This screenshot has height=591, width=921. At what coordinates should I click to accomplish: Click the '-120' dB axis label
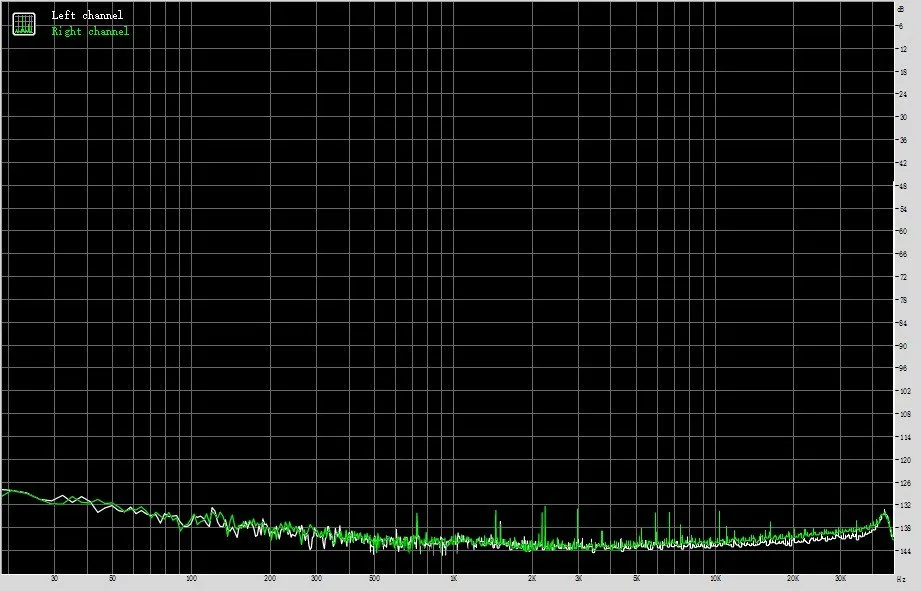[x=903, y=461]
